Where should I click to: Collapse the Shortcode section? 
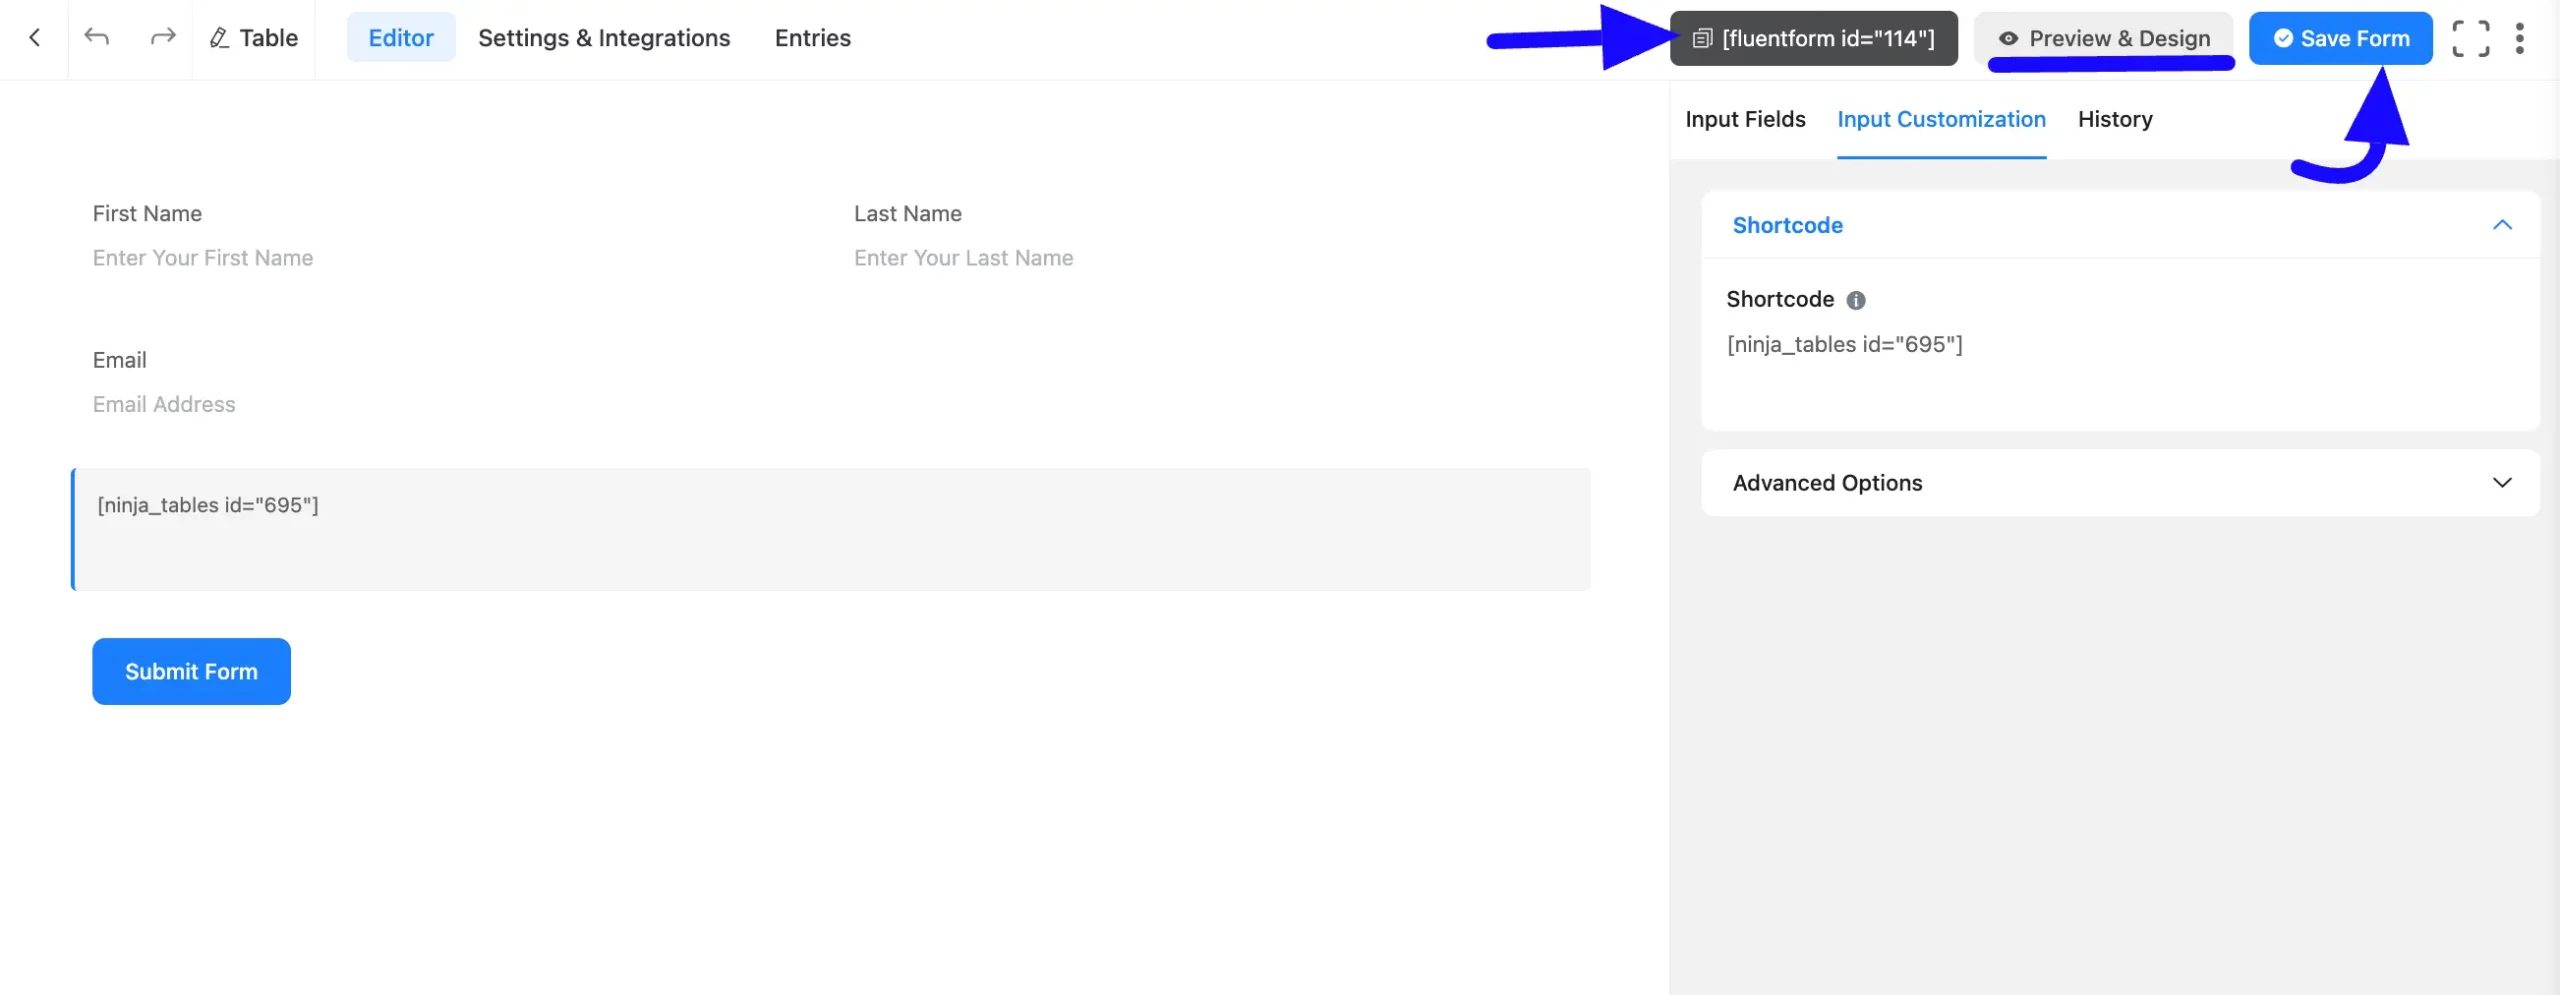2502,225
